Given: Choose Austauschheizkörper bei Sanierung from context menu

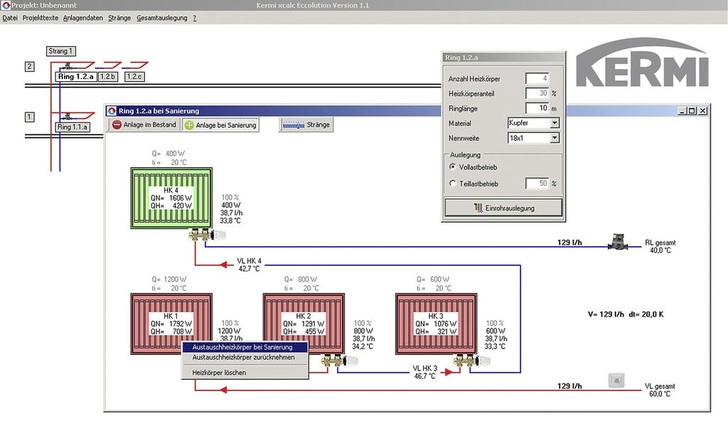Looking at the screenshot, I should click(x=243, y=347).
